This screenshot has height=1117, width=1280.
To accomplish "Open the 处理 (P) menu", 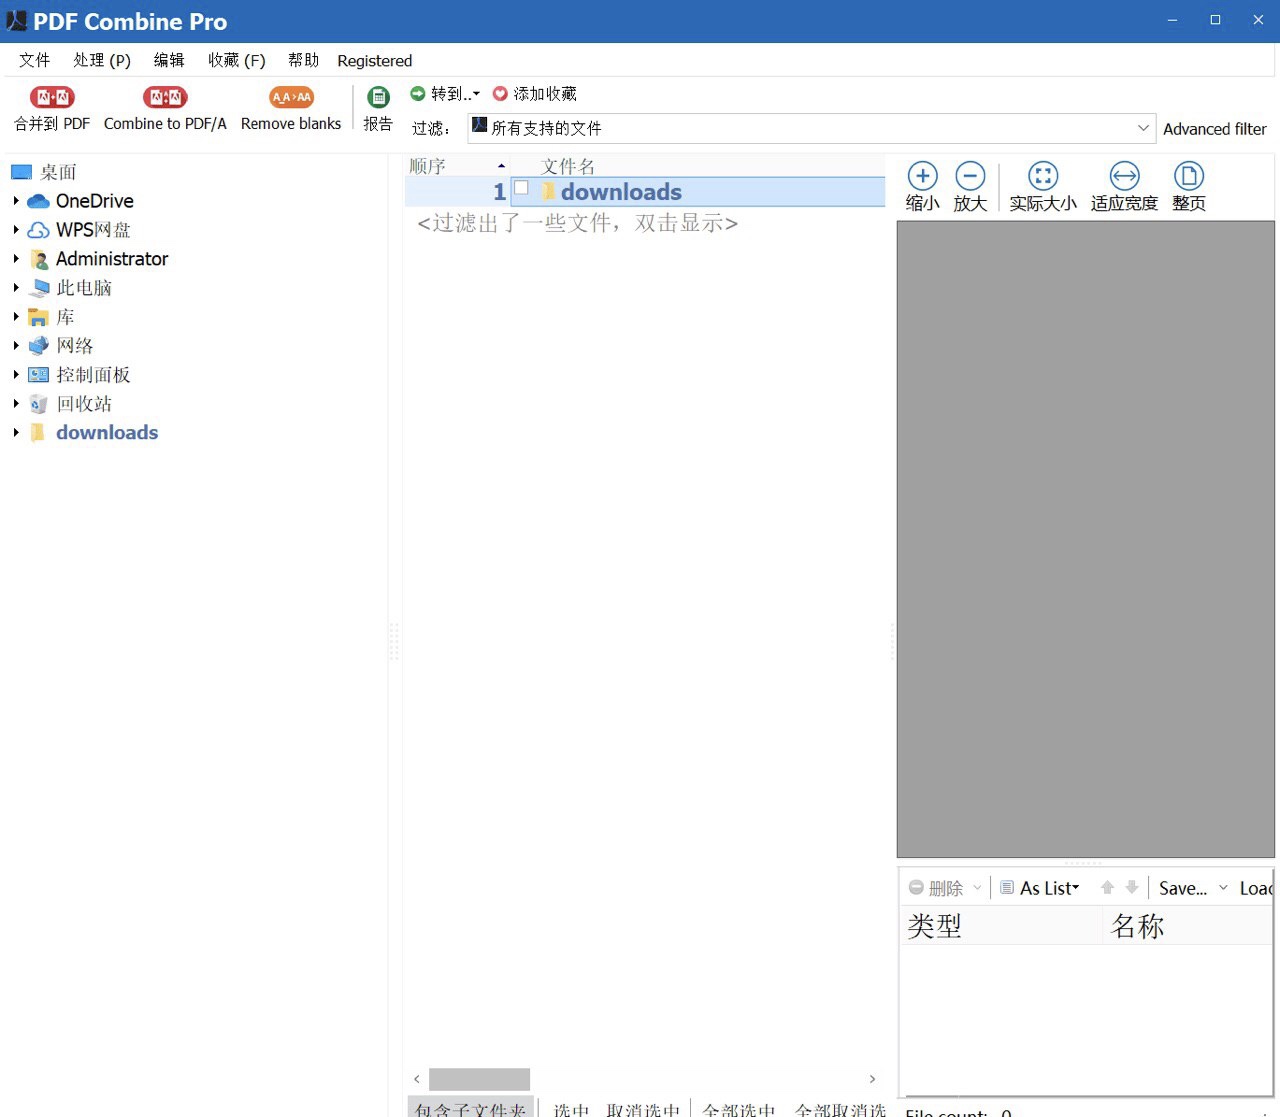I will tap(102, 60).
